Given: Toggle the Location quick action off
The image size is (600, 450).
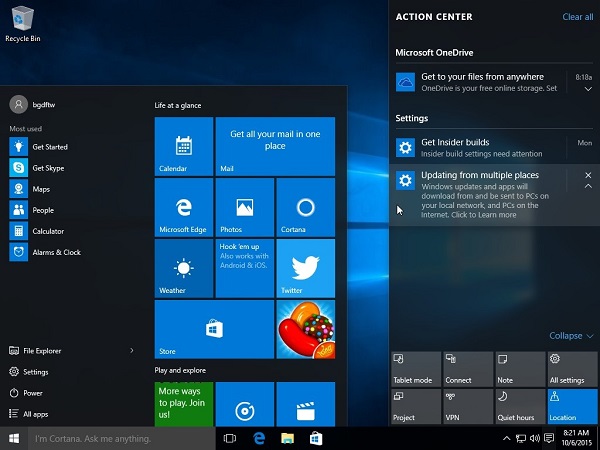Looking at the screenshot, I should tap(572, 406).
